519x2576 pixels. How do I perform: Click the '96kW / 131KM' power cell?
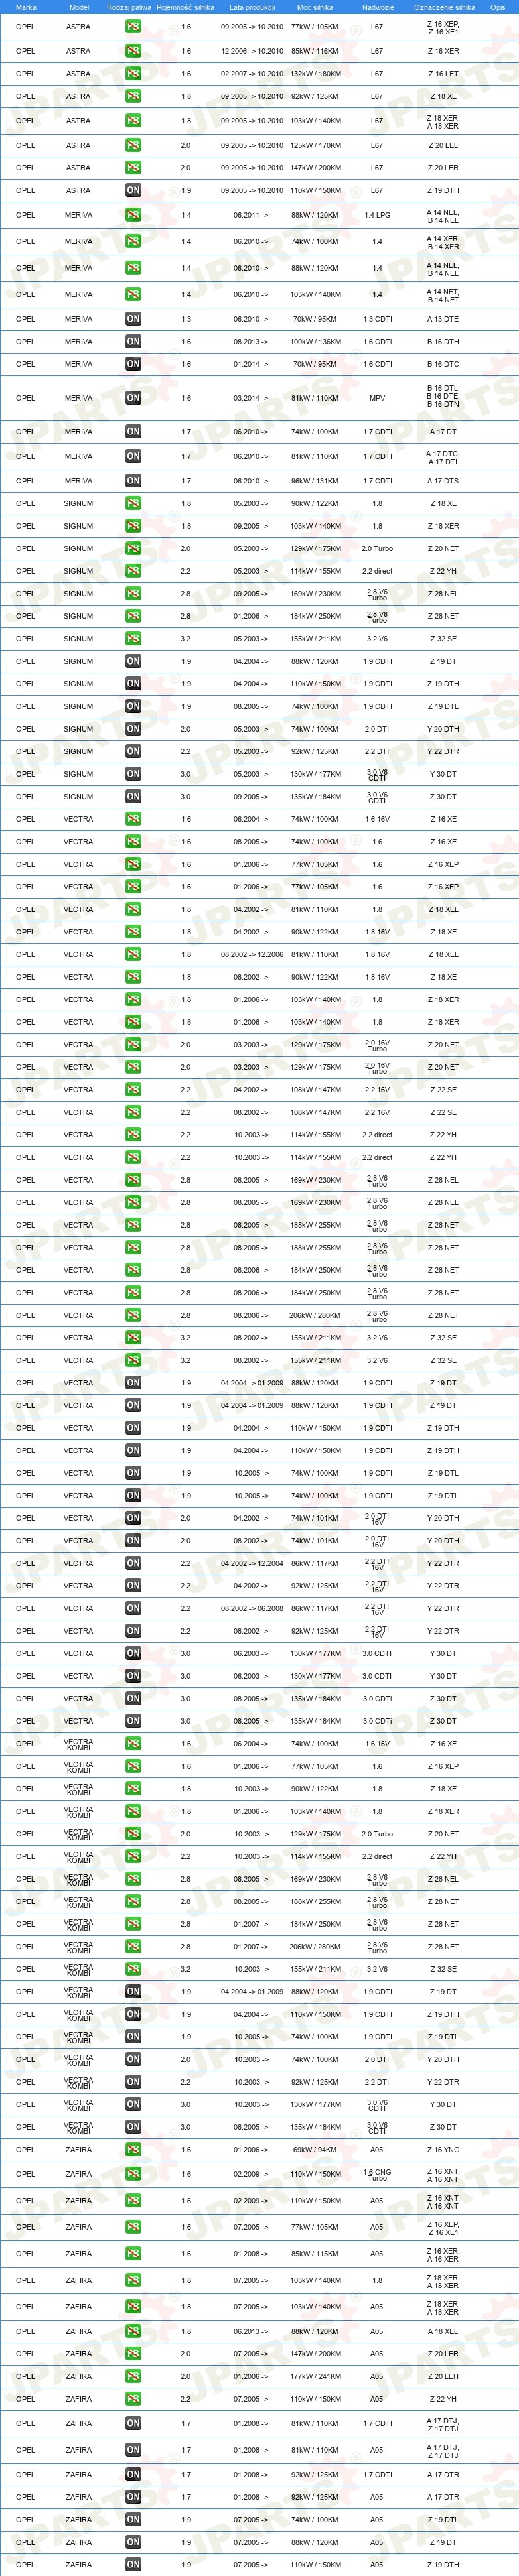315,481
